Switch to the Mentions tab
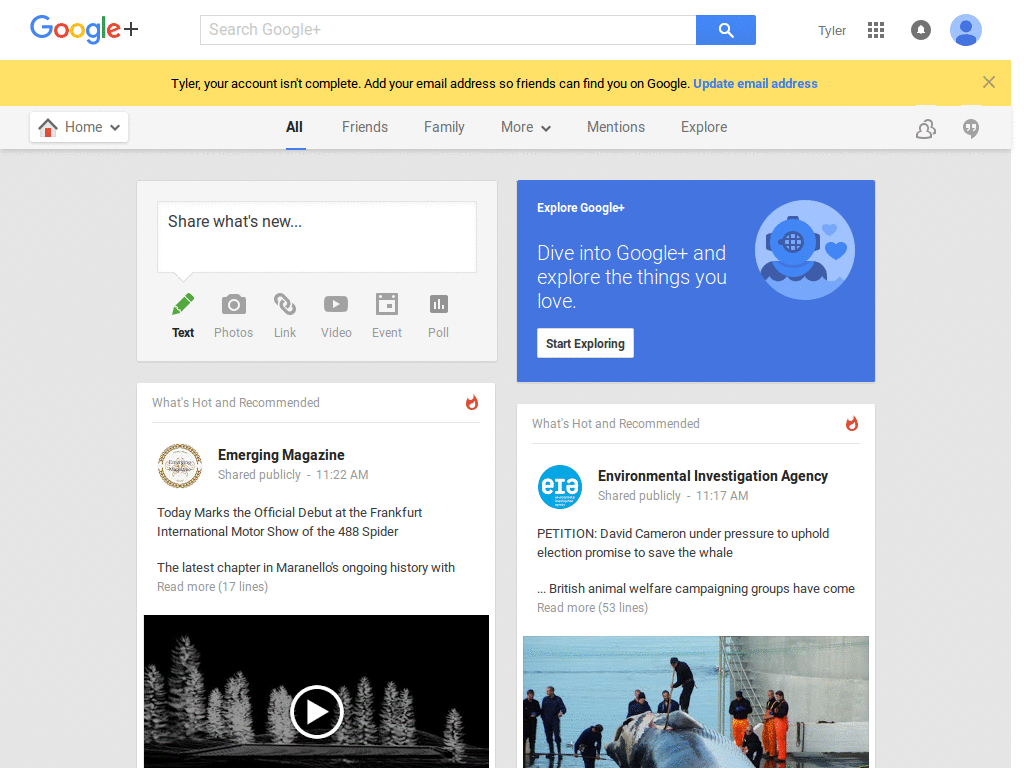The image size is (1024, 768). pyautogui.click(x=616, y=127)
